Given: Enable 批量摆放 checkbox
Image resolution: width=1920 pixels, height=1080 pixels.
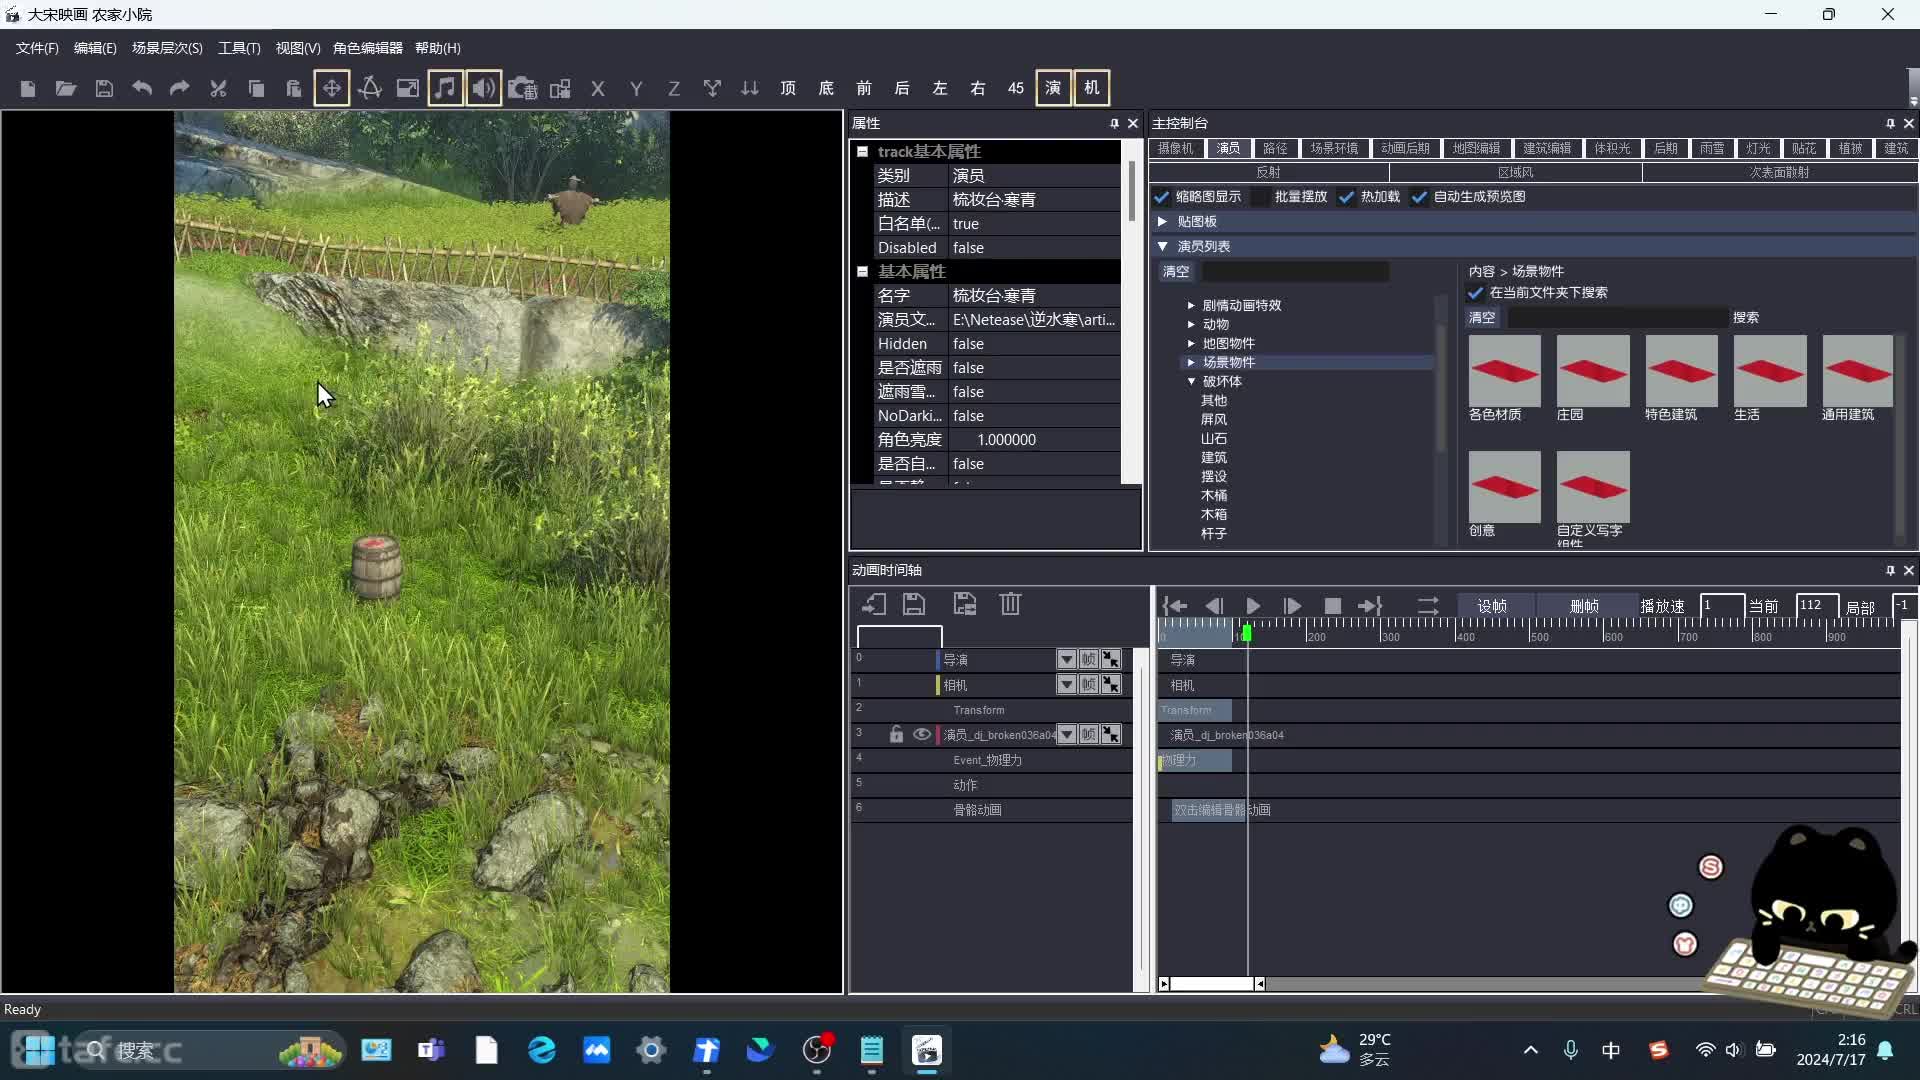Looking at the screenshot, I should [1261, 197].
